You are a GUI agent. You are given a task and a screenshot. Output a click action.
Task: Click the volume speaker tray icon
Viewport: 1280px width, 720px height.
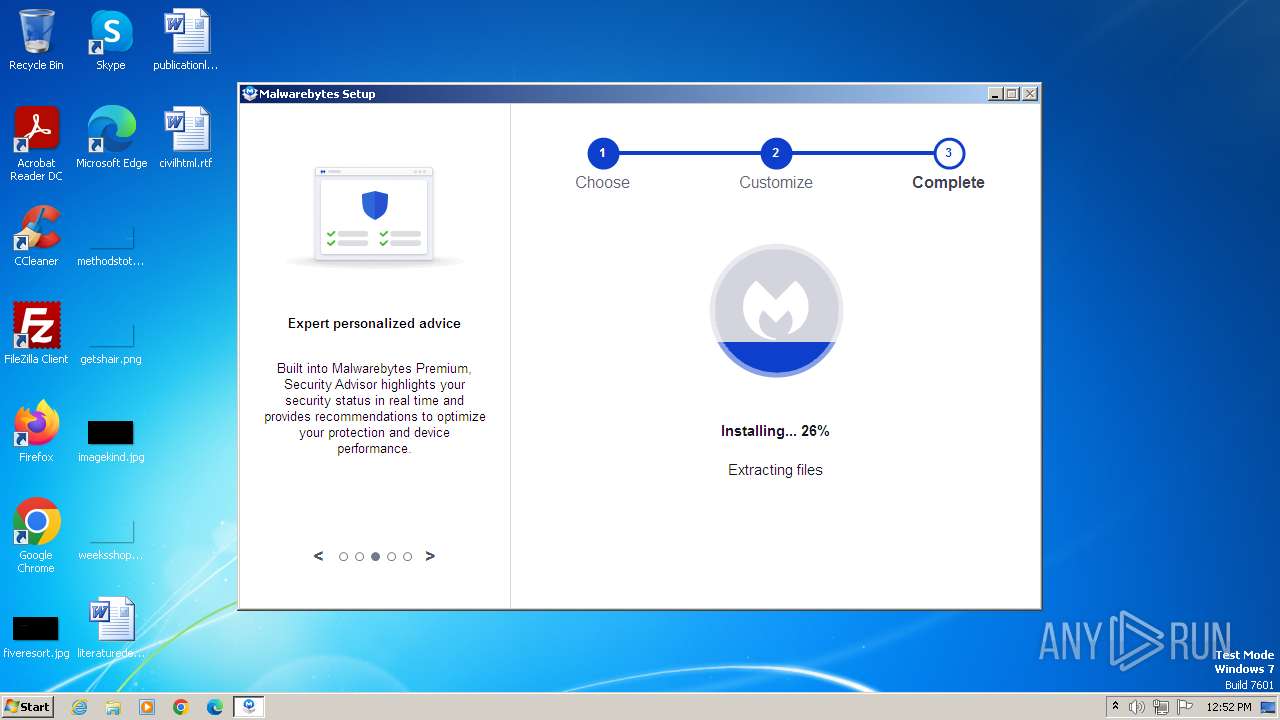[x=1137, y=707]
